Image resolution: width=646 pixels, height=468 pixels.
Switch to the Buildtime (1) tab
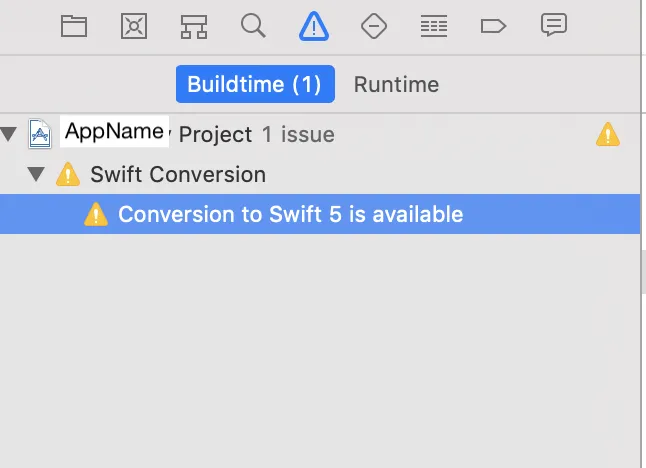[x=255, y=84]
